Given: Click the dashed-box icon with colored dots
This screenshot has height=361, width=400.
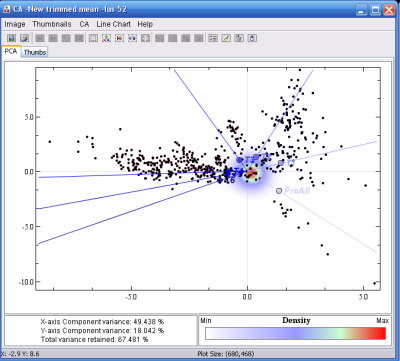Looking at the screenshot, I should 106,38.
